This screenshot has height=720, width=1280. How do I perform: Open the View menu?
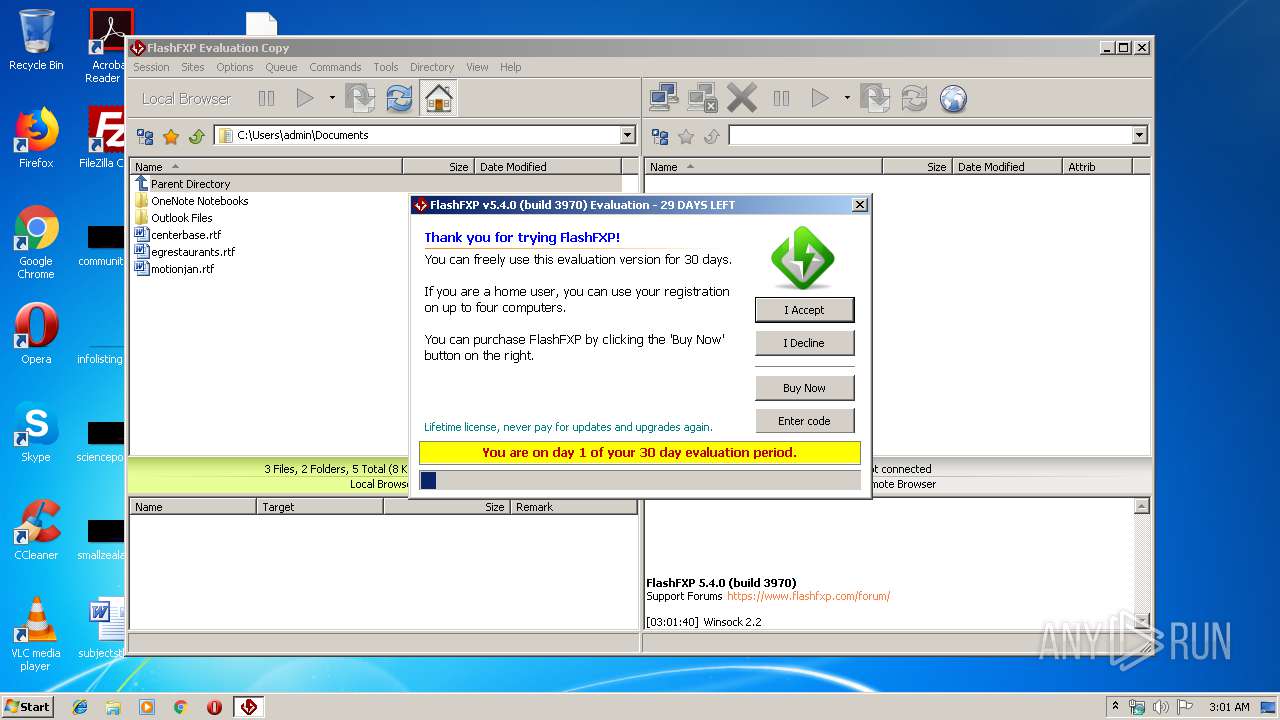point(477,67)
